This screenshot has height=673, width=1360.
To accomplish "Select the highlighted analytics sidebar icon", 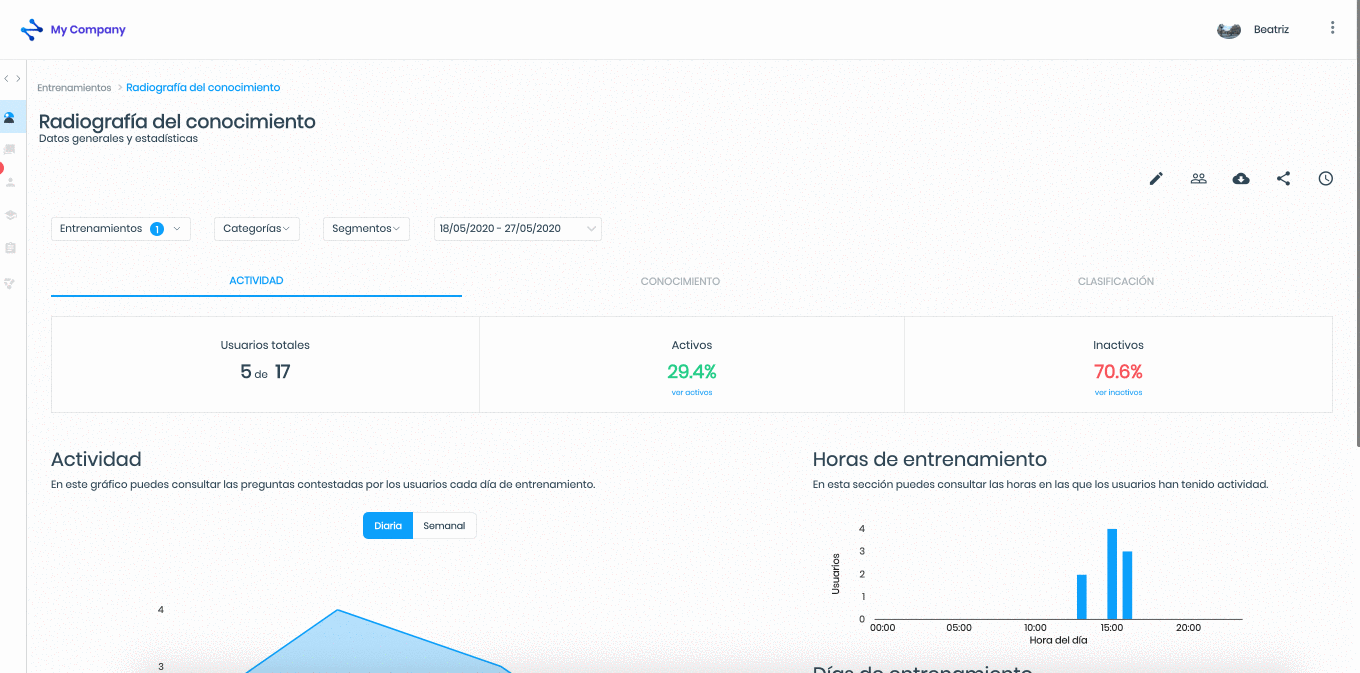I will point(9,117).
